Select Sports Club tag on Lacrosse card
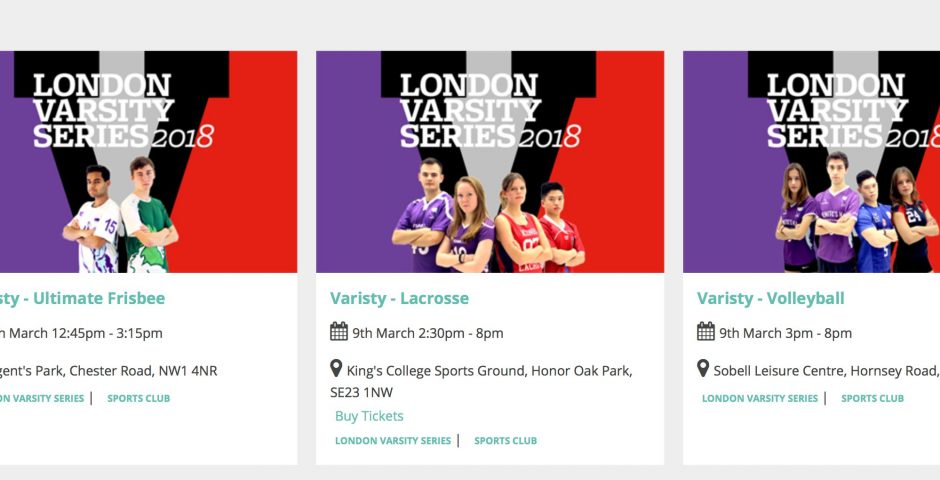The height and width of the screenshot is (480, 940). click(505, 440)
